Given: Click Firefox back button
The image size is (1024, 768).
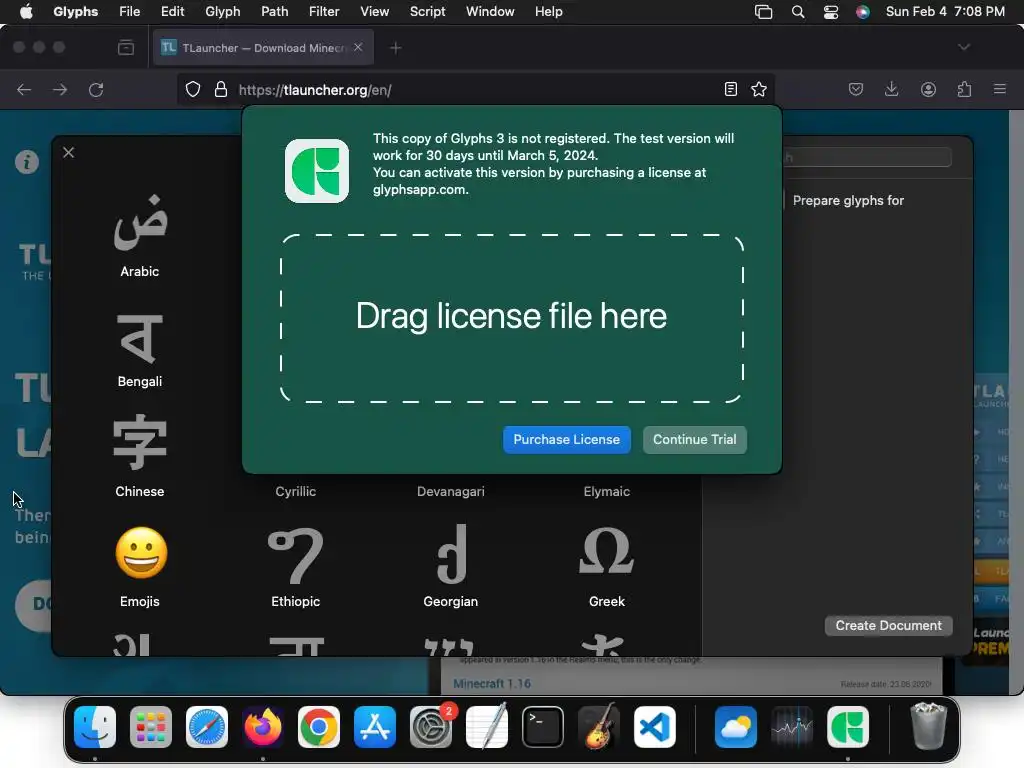Looking at the screenshot, I should [24, 89].
